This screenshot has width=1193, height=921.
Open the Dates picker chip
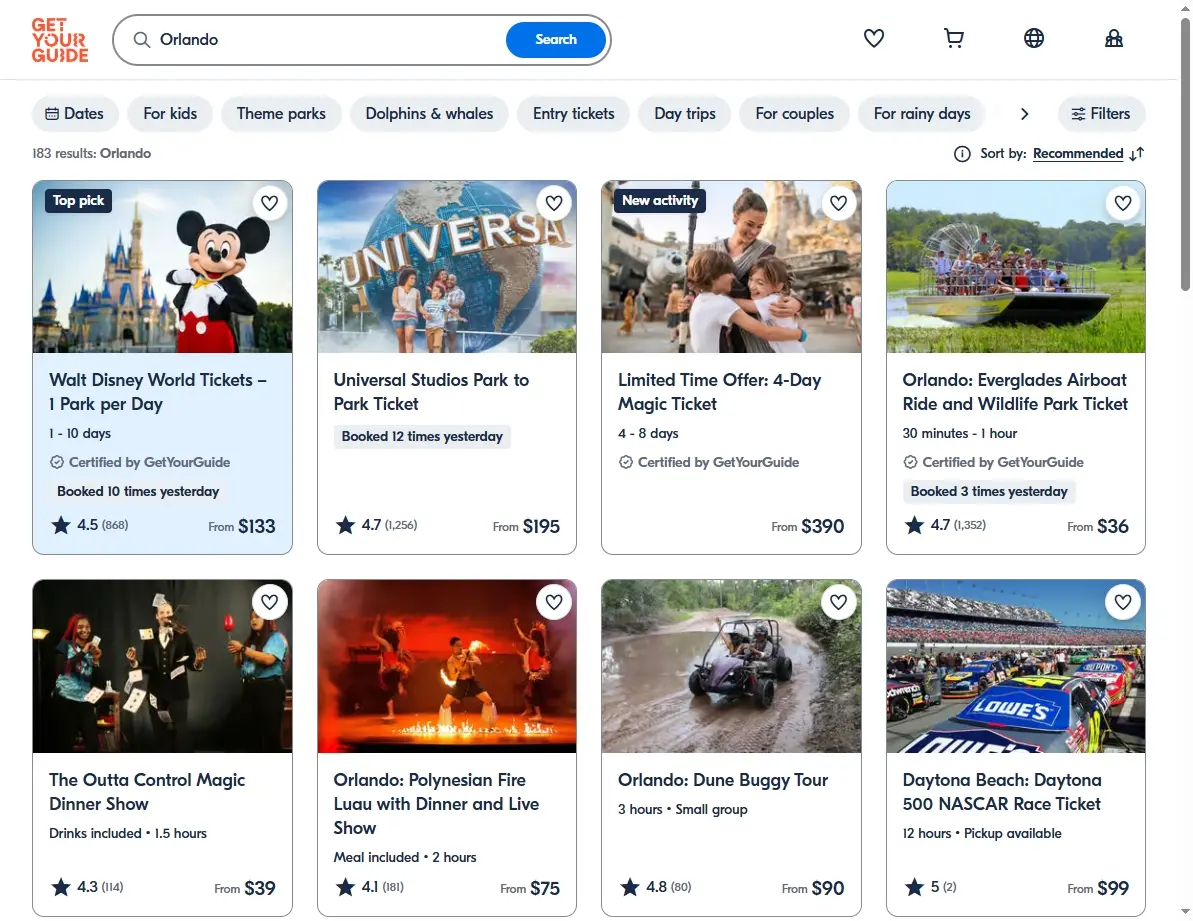coord(75,114)
